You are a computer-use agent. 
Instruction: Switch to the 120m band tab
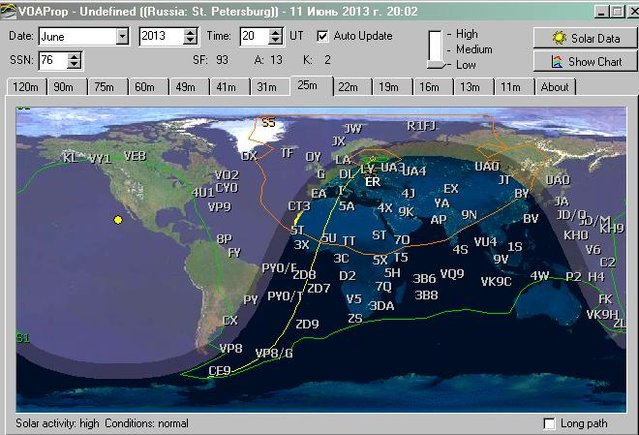(26, 87)
